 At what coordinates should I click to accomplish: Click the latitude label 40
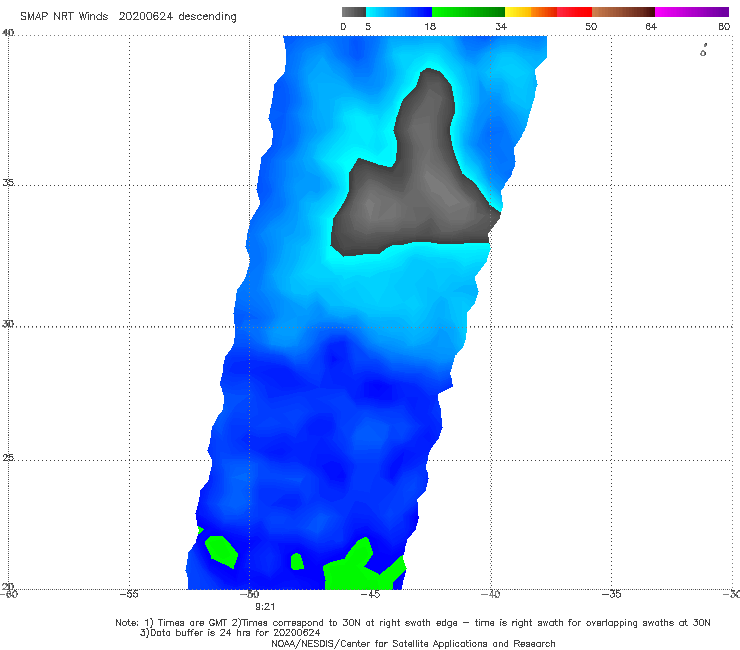(8, 33)
